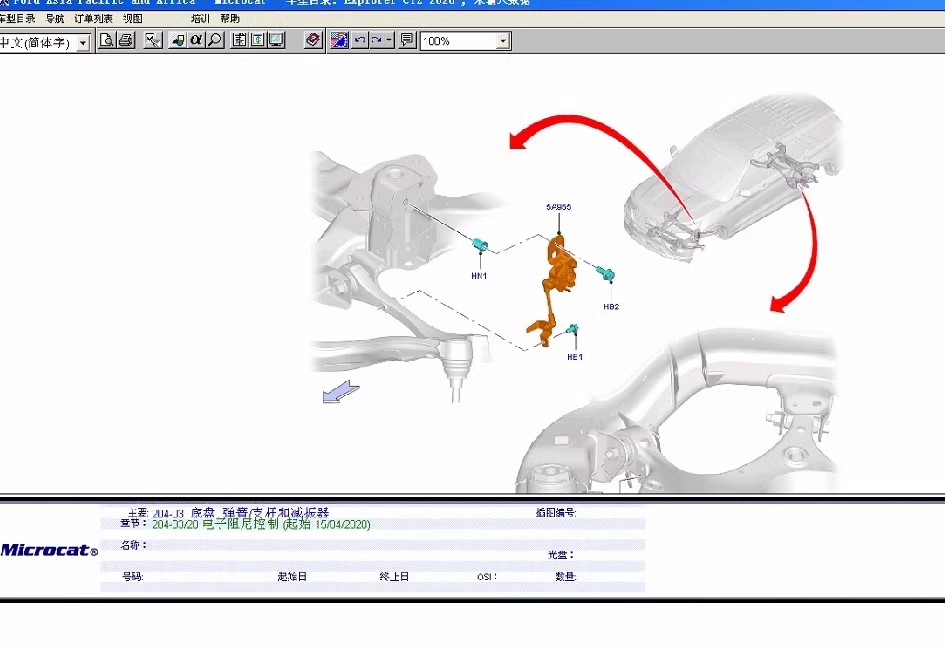Click the alpha symbol toolbar icon
This screenshot has width=945, height=648.
(196, 41)
